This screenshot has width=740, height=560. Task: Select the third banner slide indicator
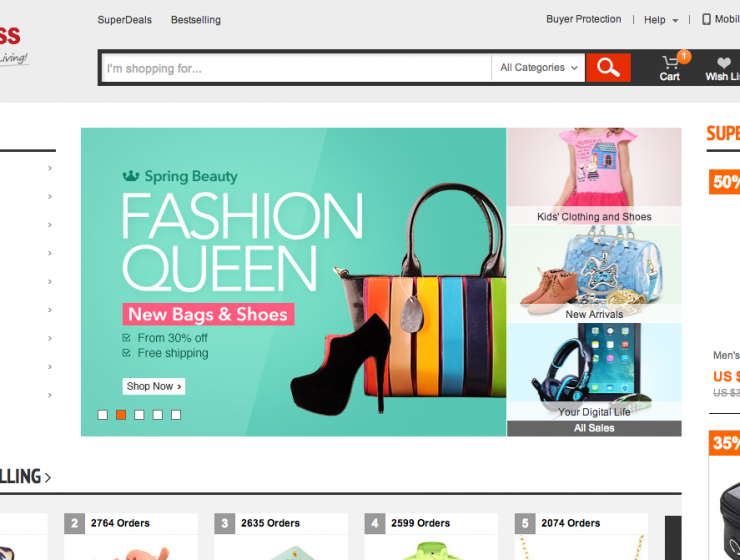(139, 414)
